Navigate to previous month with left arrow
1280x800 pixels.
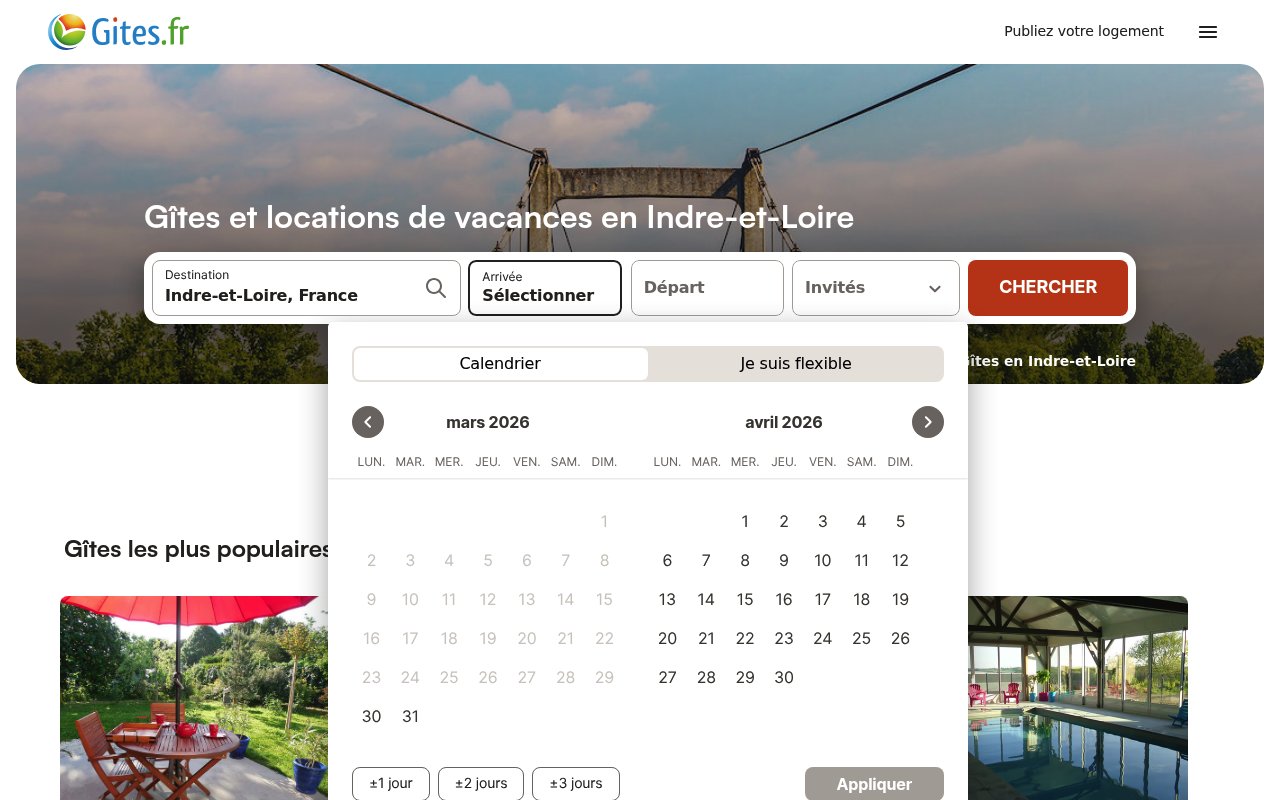[368, 422]
